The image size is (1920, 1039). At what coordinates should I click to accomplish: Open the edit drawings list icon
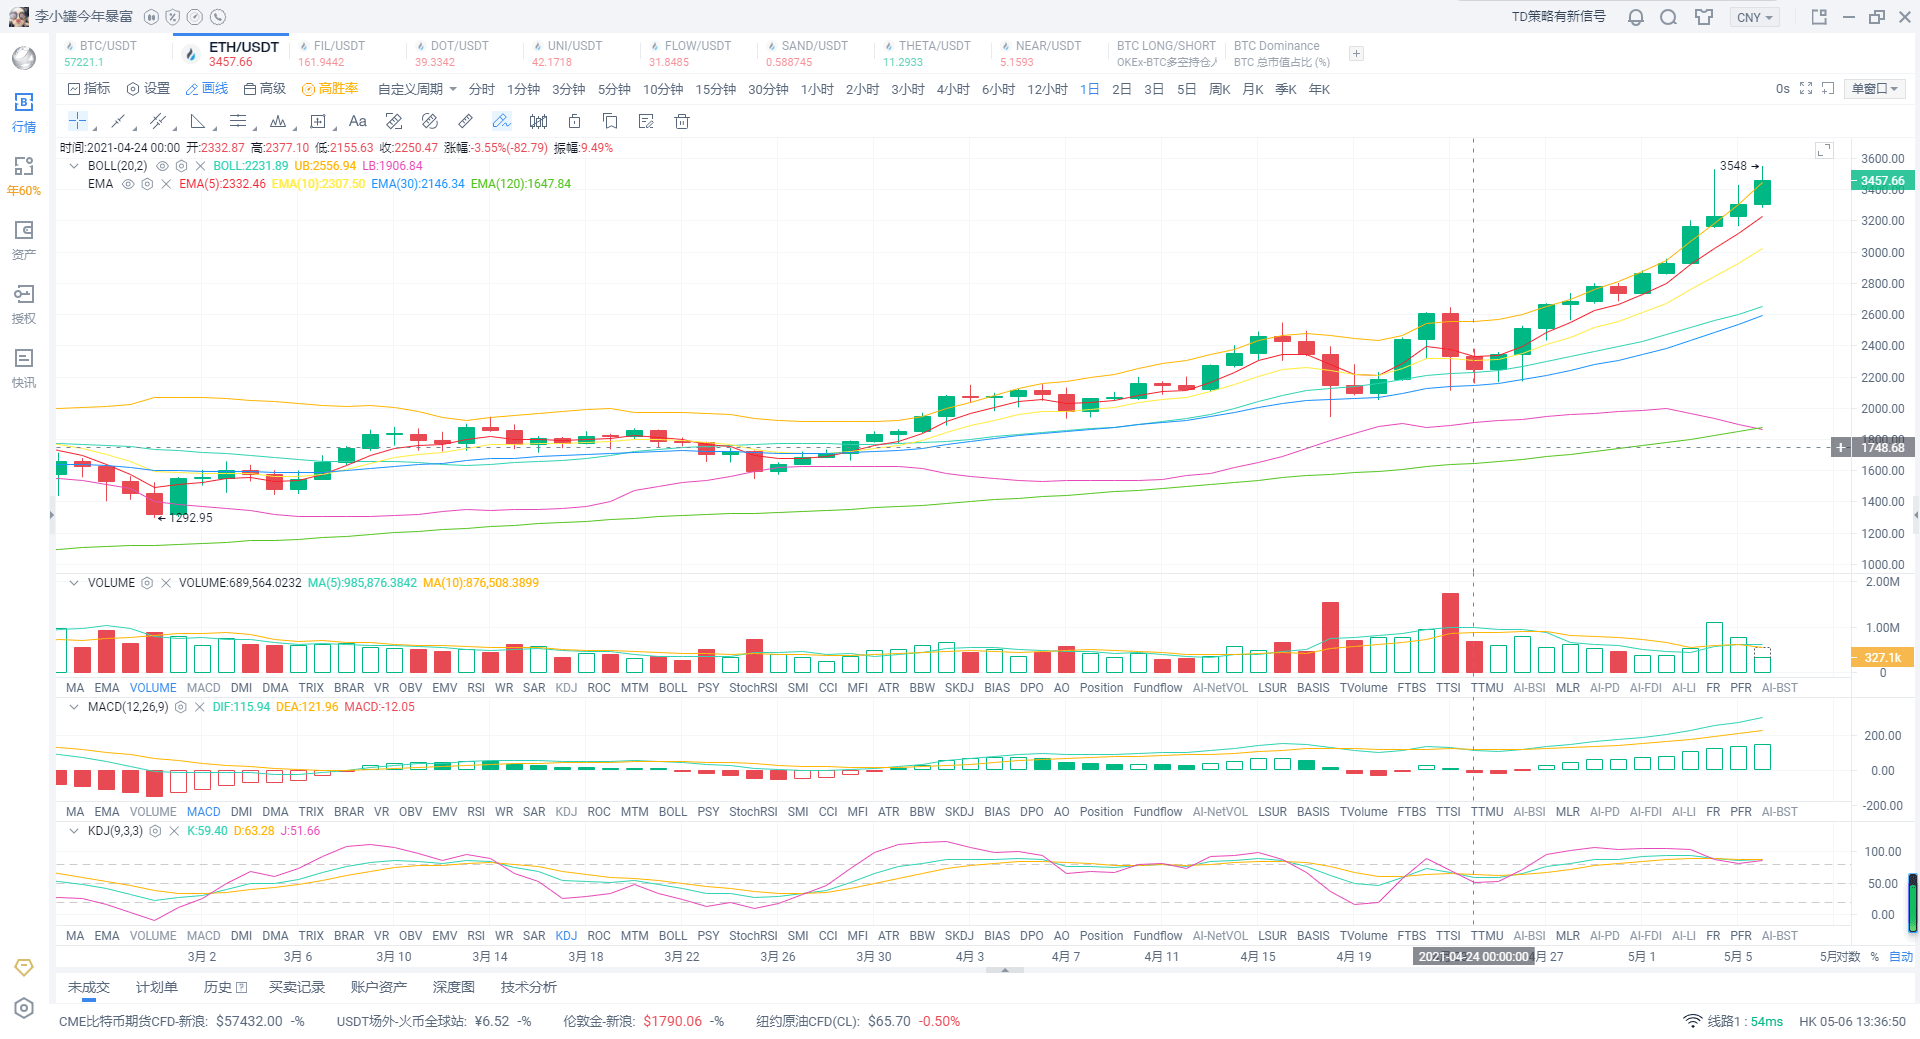pos(646,121)
